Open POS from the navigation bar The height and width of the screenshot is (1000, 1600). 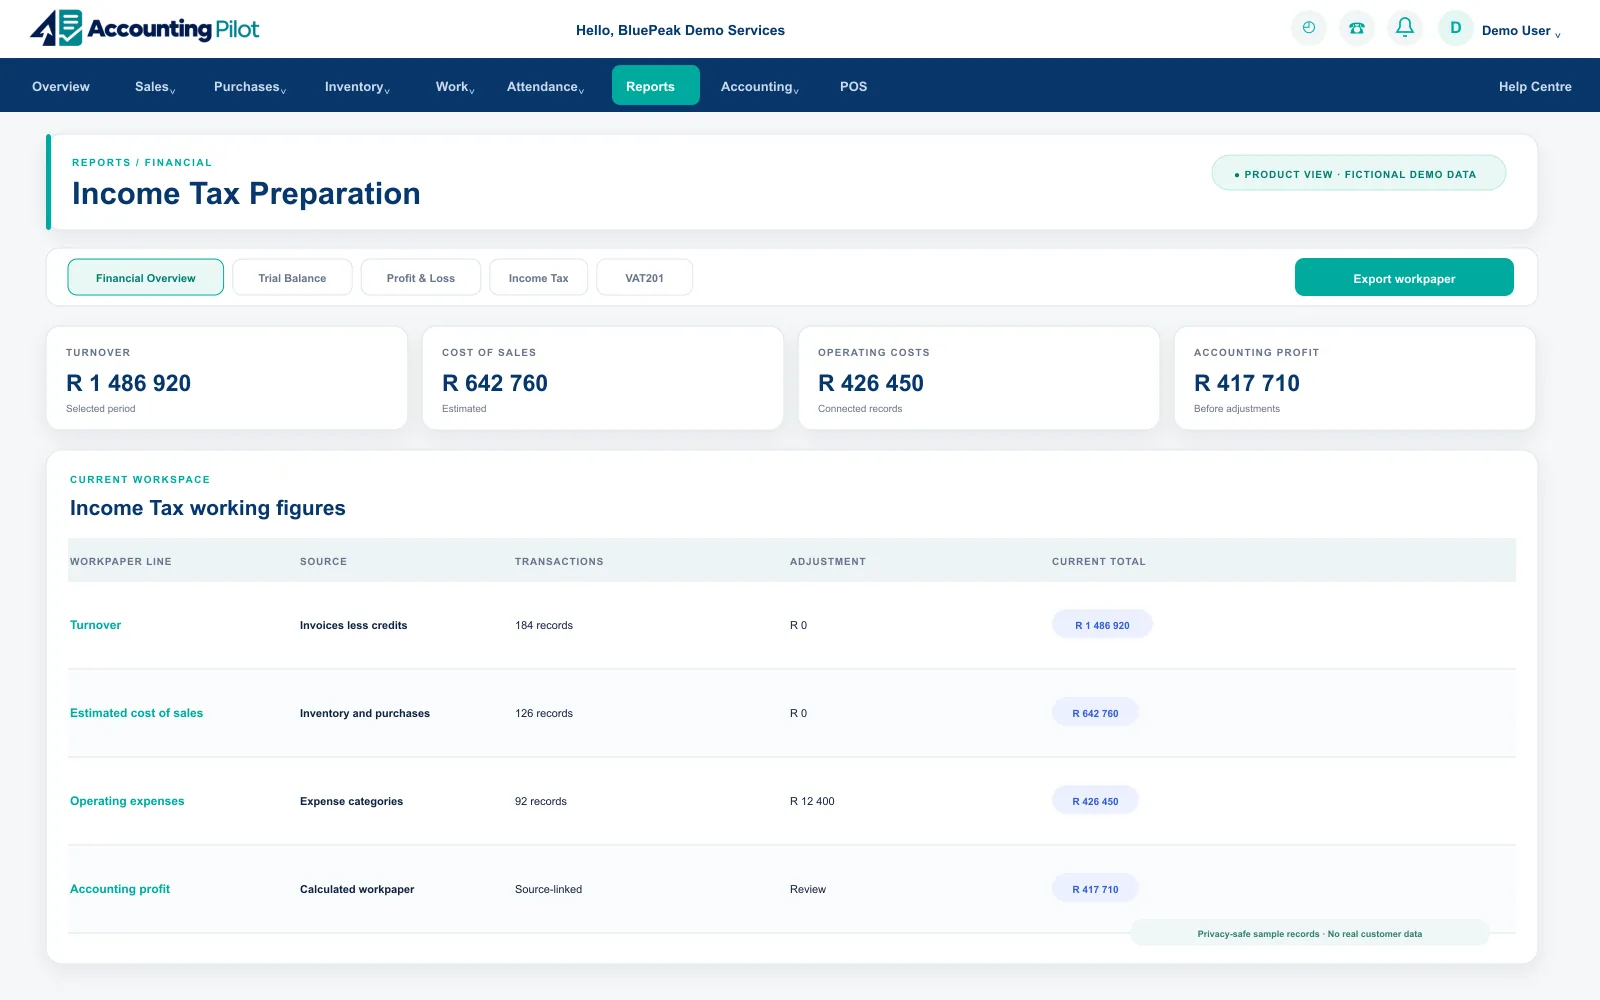coord(853,87)
